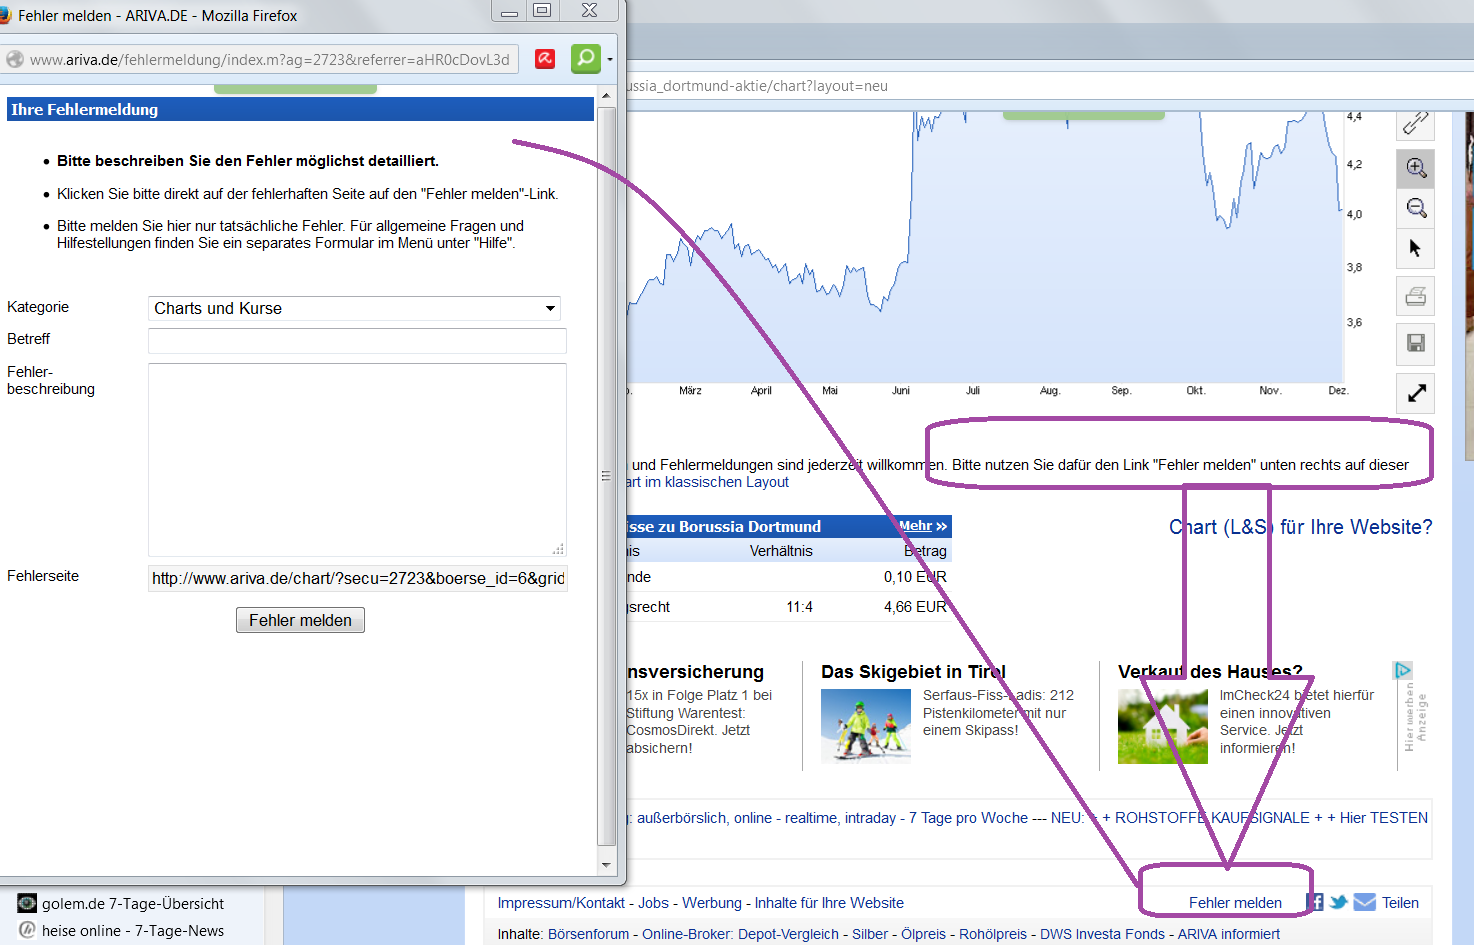The image size is (1474, 945).
Task: Open 'Chart (L&S) für Ihre Website?' link
Action: pyautogui.click(x=1300, y=527)
